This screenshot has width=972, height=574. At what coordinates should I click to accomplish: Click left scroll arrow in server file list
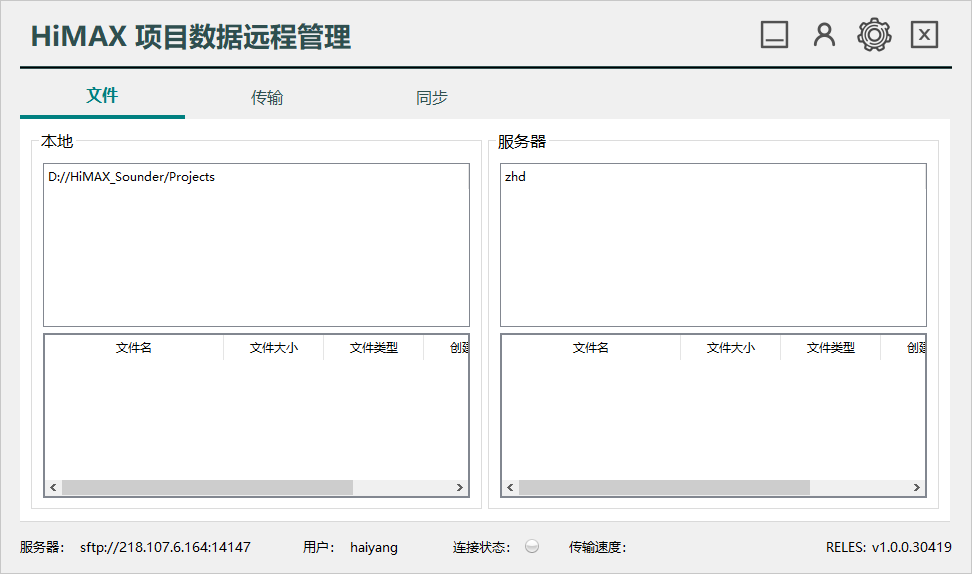coord(510,487)
